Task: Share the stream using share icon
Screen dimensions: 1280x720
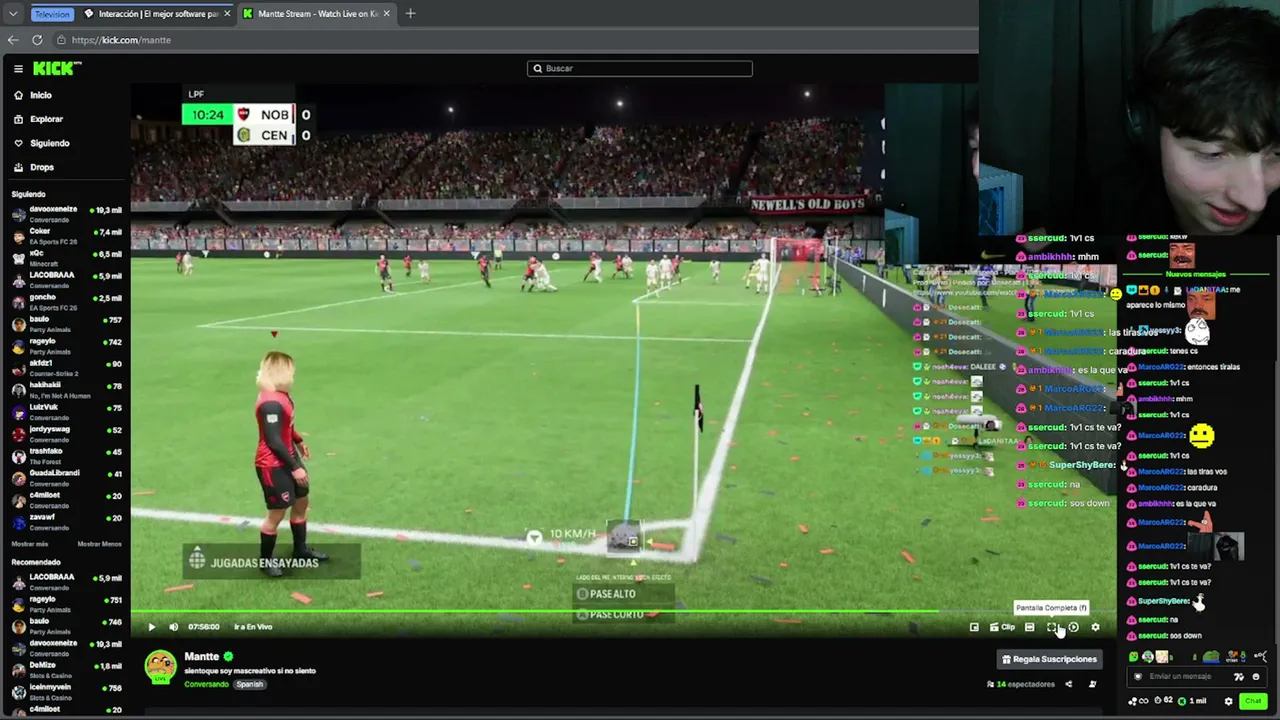Action: pyautogui.click(x=1068, y=684)
